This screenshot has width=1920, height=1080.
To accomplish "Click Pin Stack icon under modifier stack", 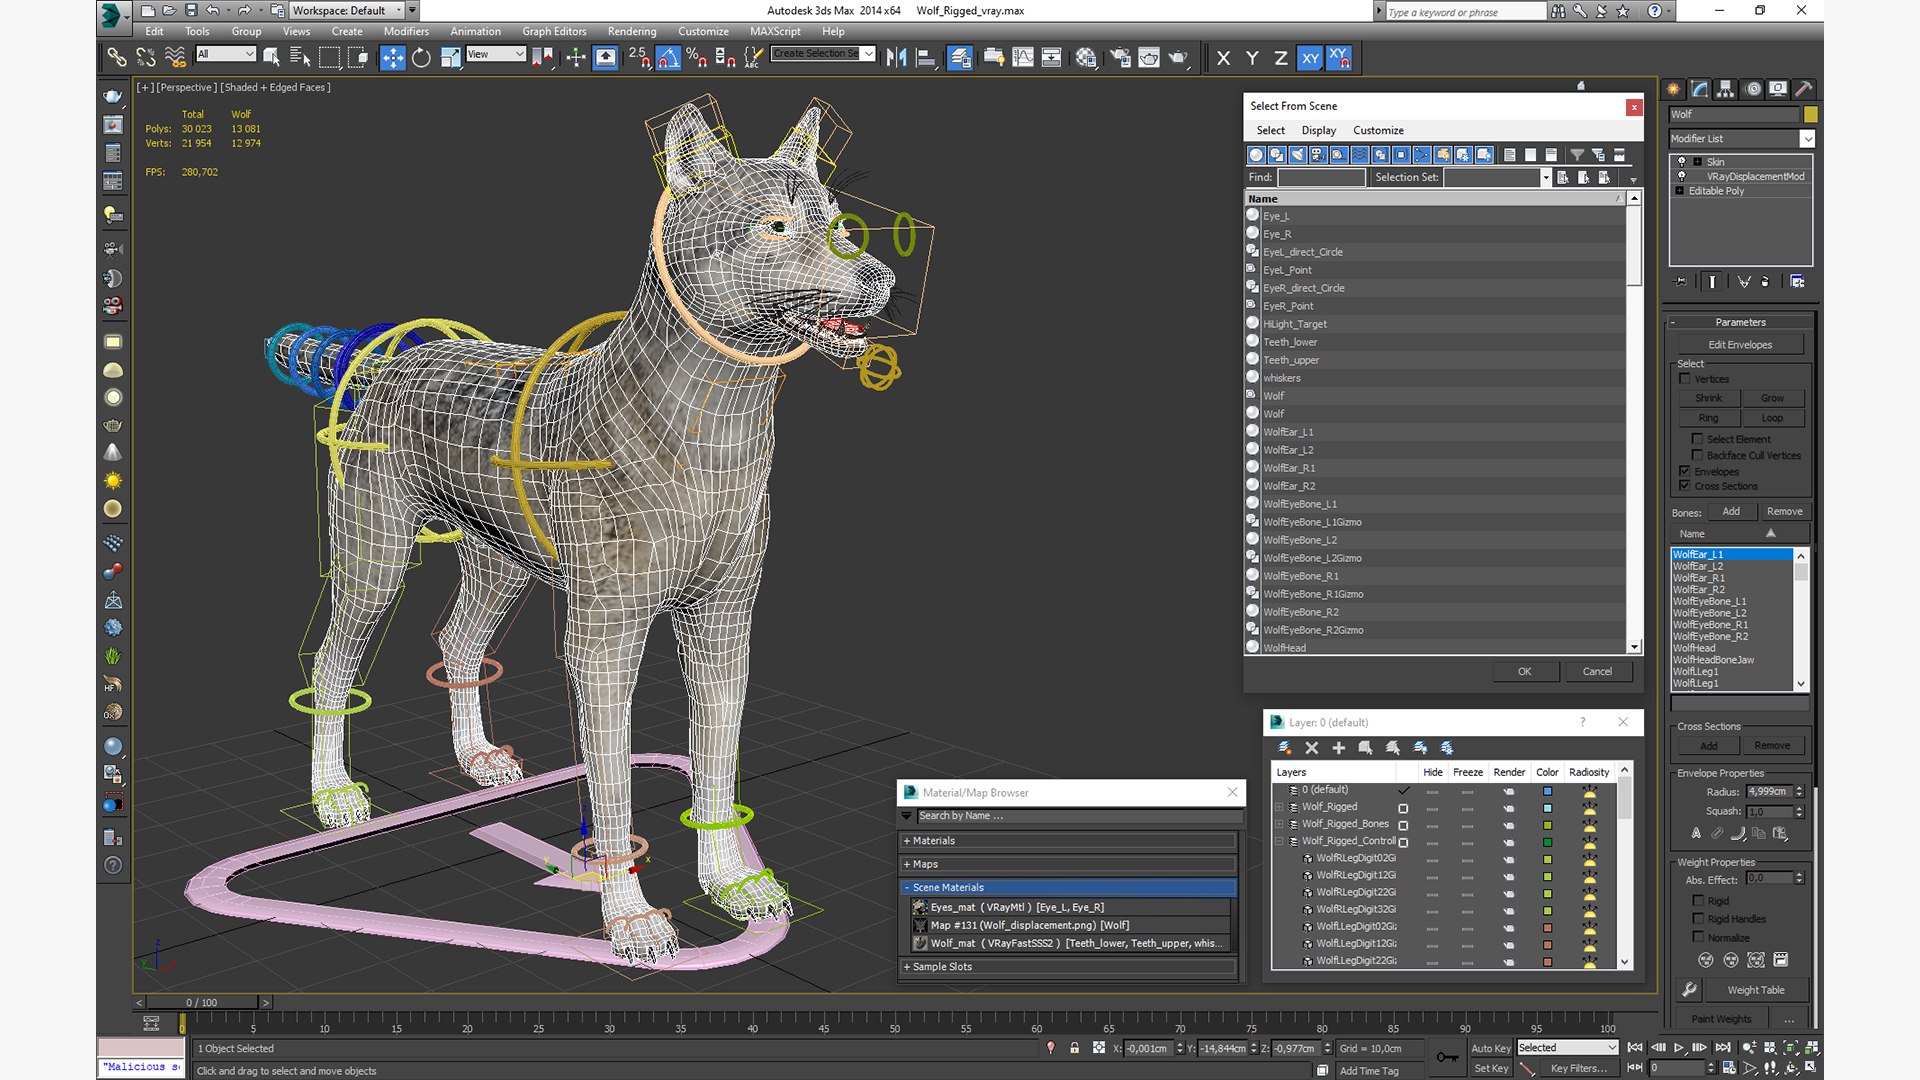I will click(x=1681, y=282).
